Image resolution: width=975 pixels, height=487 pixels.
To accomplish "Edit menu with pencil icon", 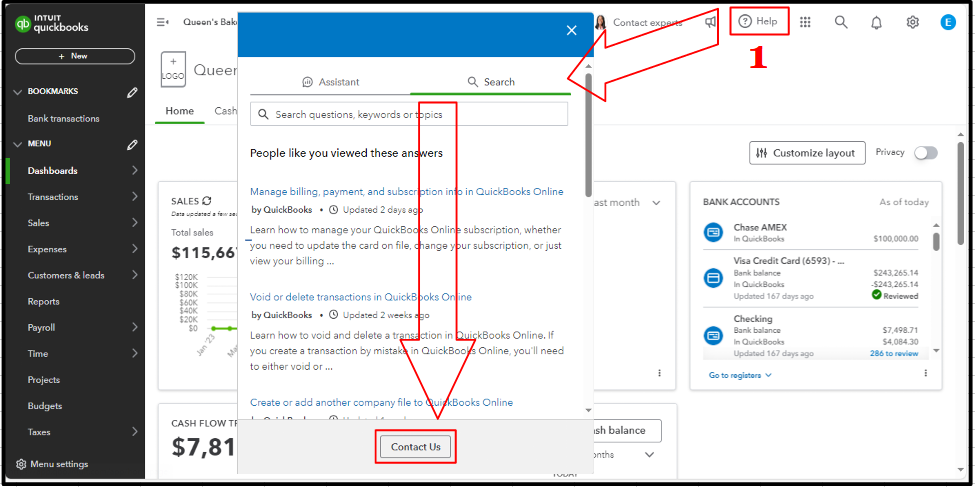I will click(132, 145).
